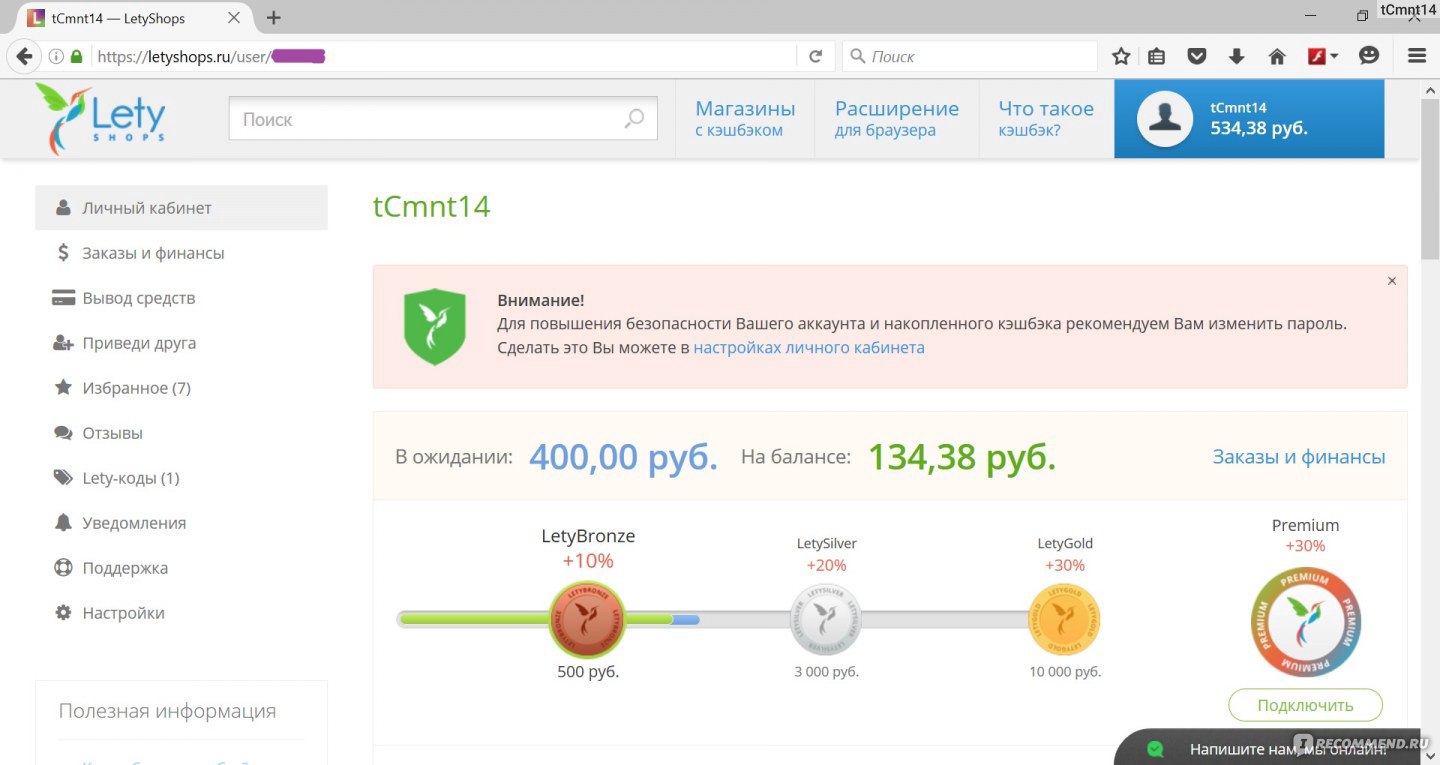Viewport: 1440px width, 765px height.
Task: Open the downloads arrow icon
Action: 1237,57
